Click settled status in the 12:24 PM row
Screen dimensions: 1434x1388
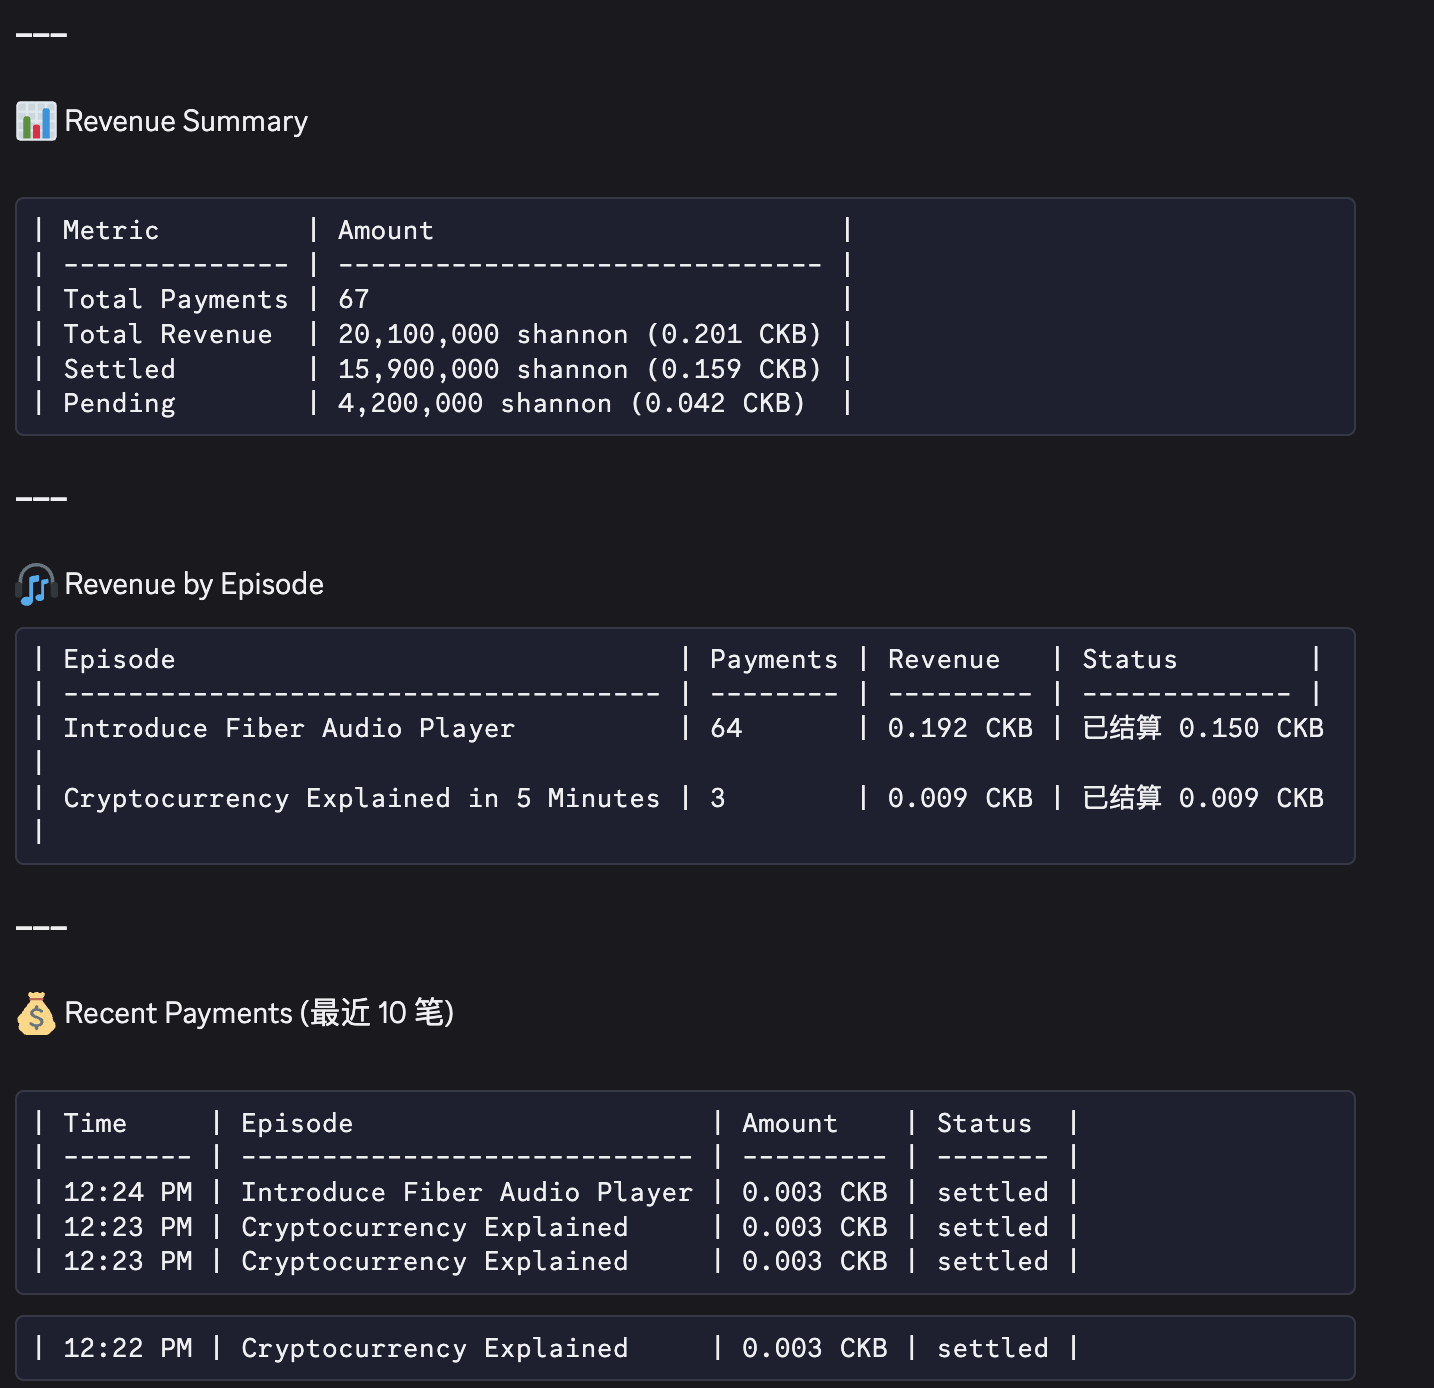pyautogui.click(x=992, y=1192)
